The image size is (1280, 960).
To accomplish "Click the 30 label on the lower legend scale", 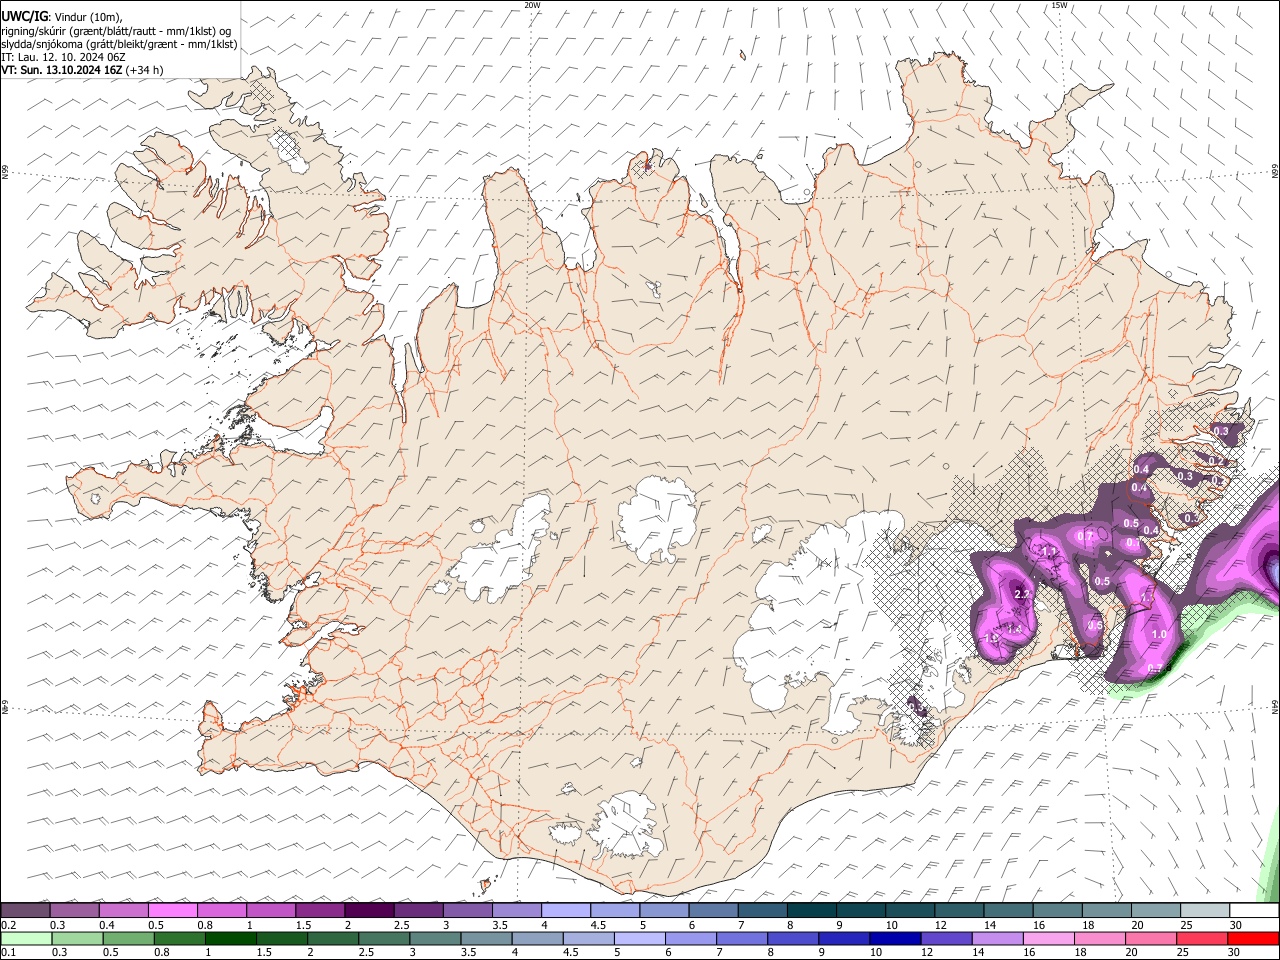I will point(1233,952).
